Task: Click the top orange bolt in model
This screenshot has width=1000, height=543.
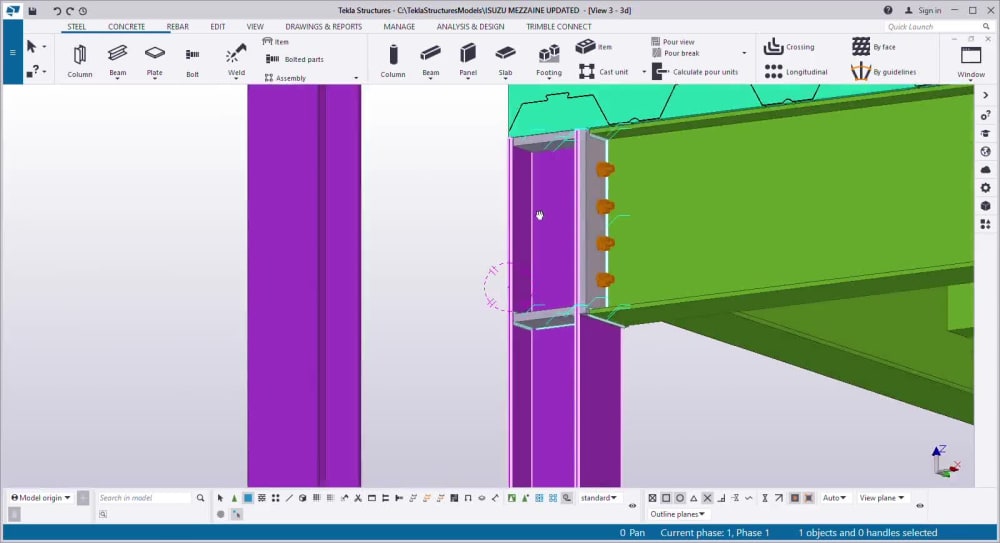Action: coord(605,170)
